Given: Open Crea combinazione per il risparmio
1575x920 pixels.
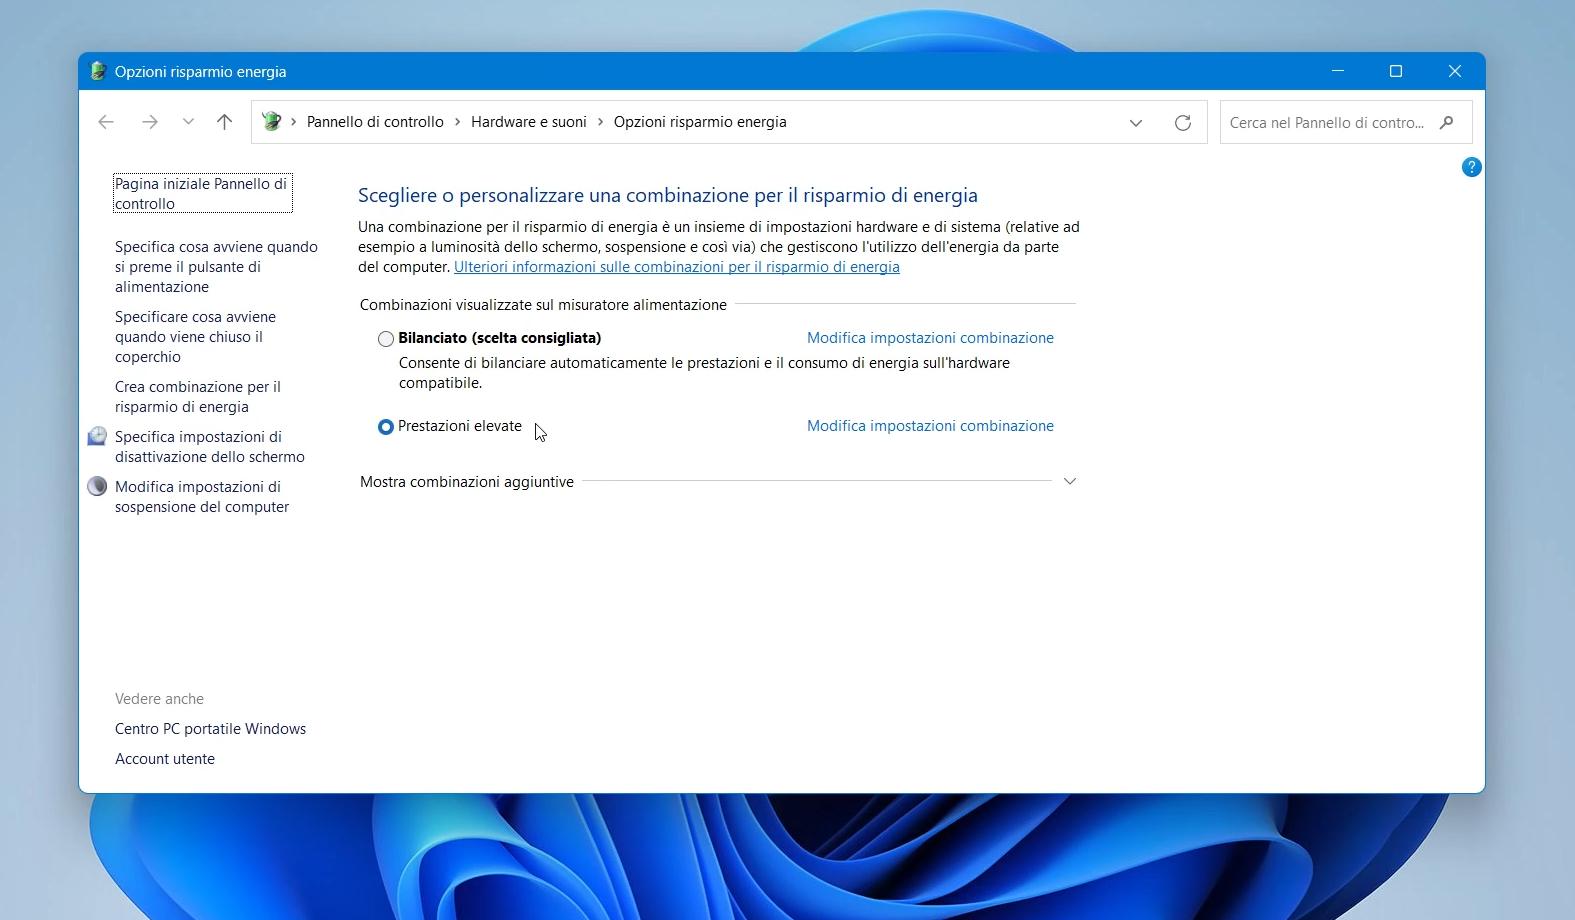Looking at the screenshot, I should pos(198,397).
